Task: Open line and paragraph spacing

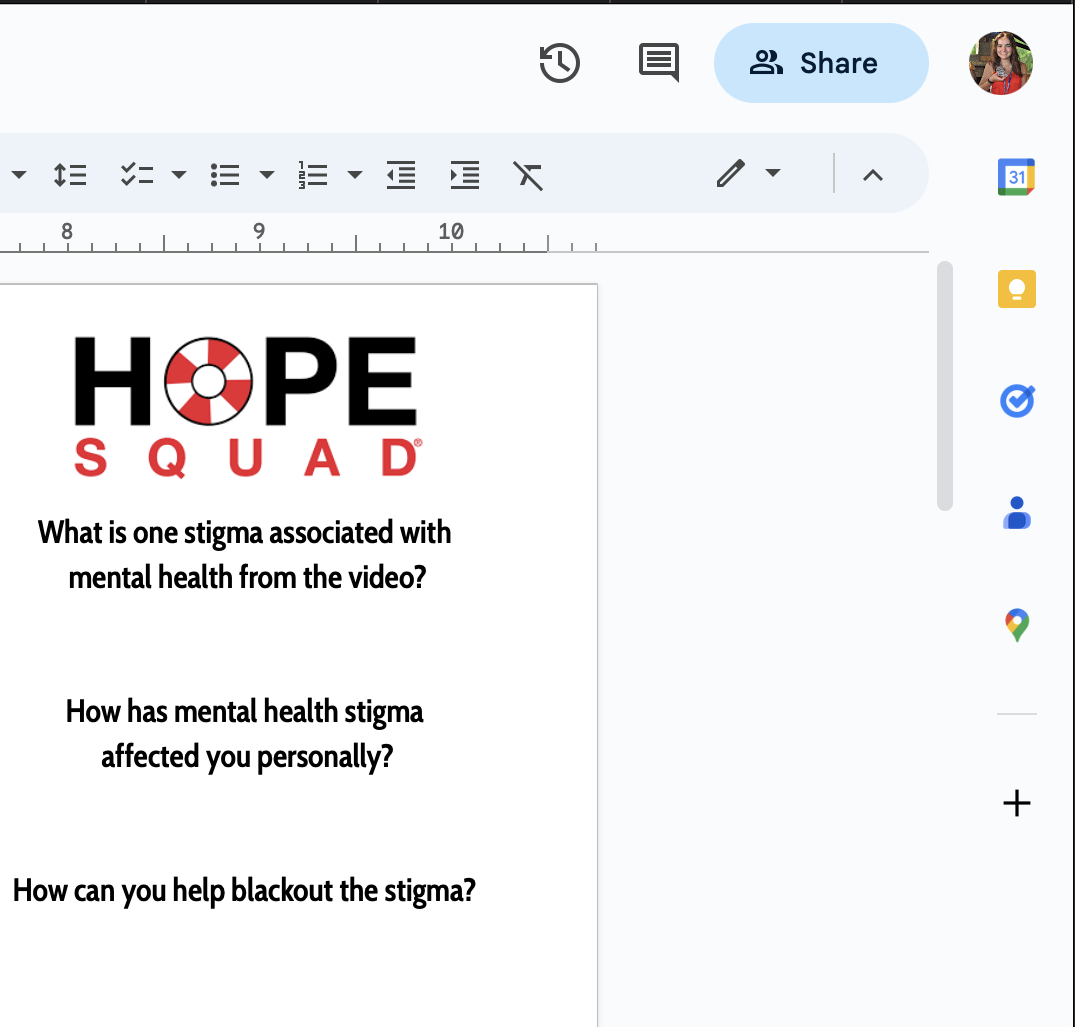Action: 69,175
